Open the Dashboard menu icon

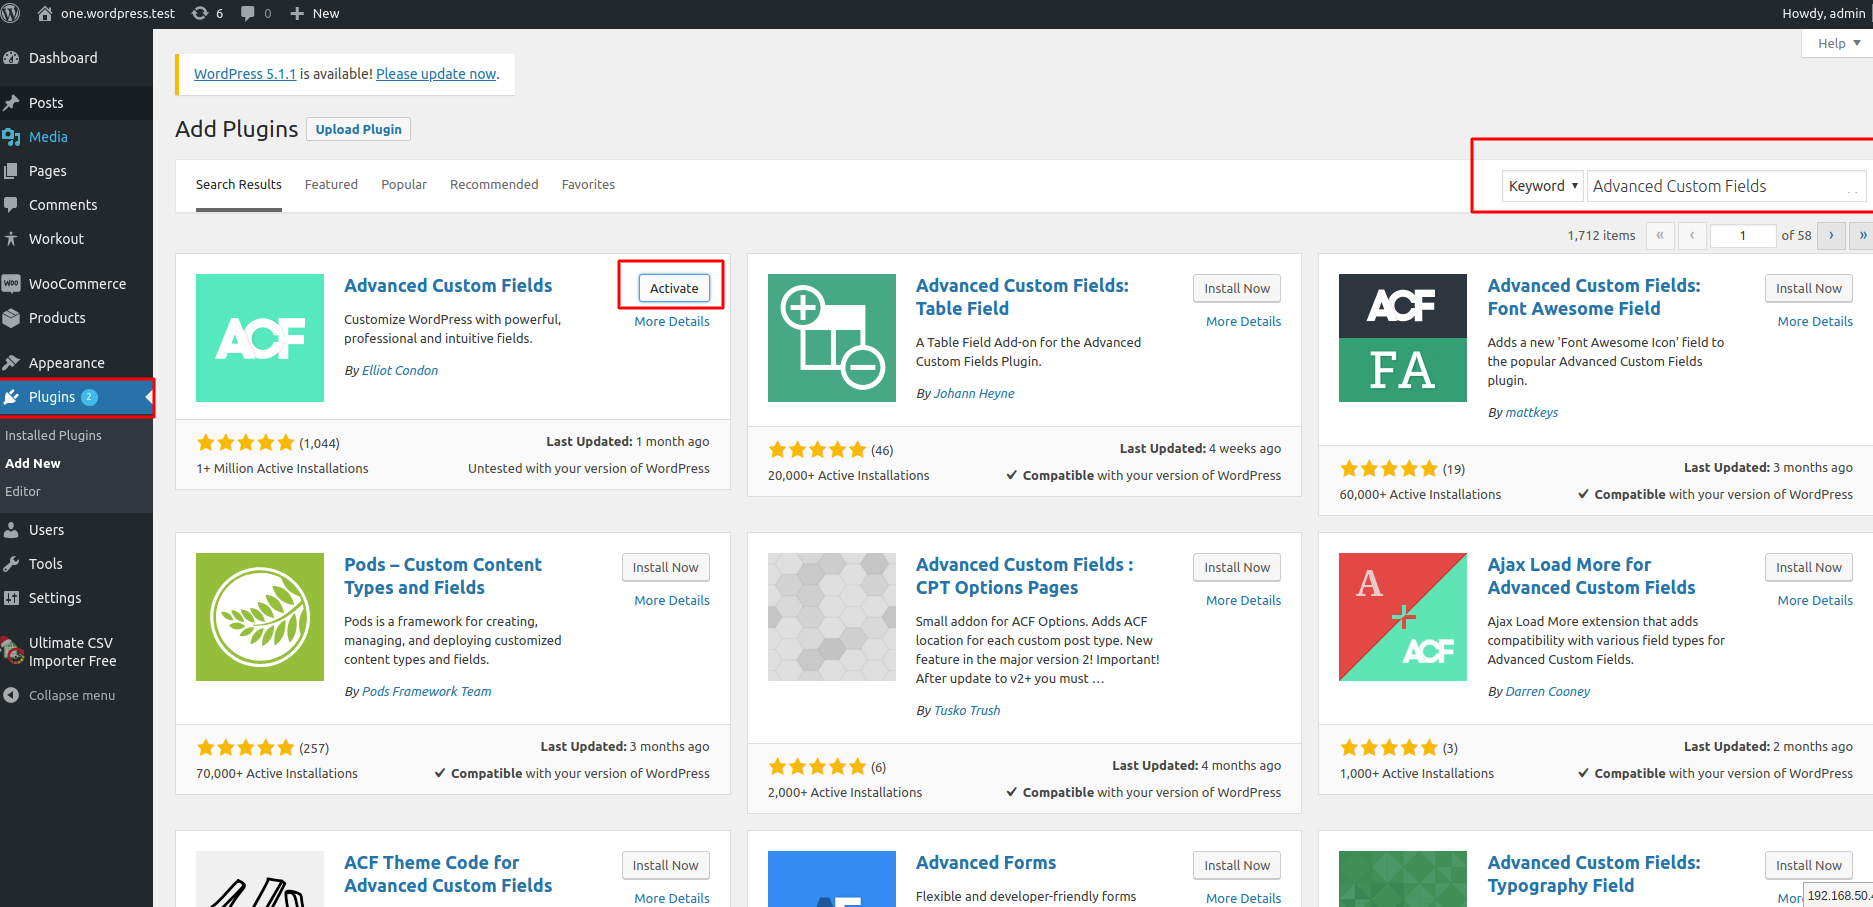click(11, 58)
